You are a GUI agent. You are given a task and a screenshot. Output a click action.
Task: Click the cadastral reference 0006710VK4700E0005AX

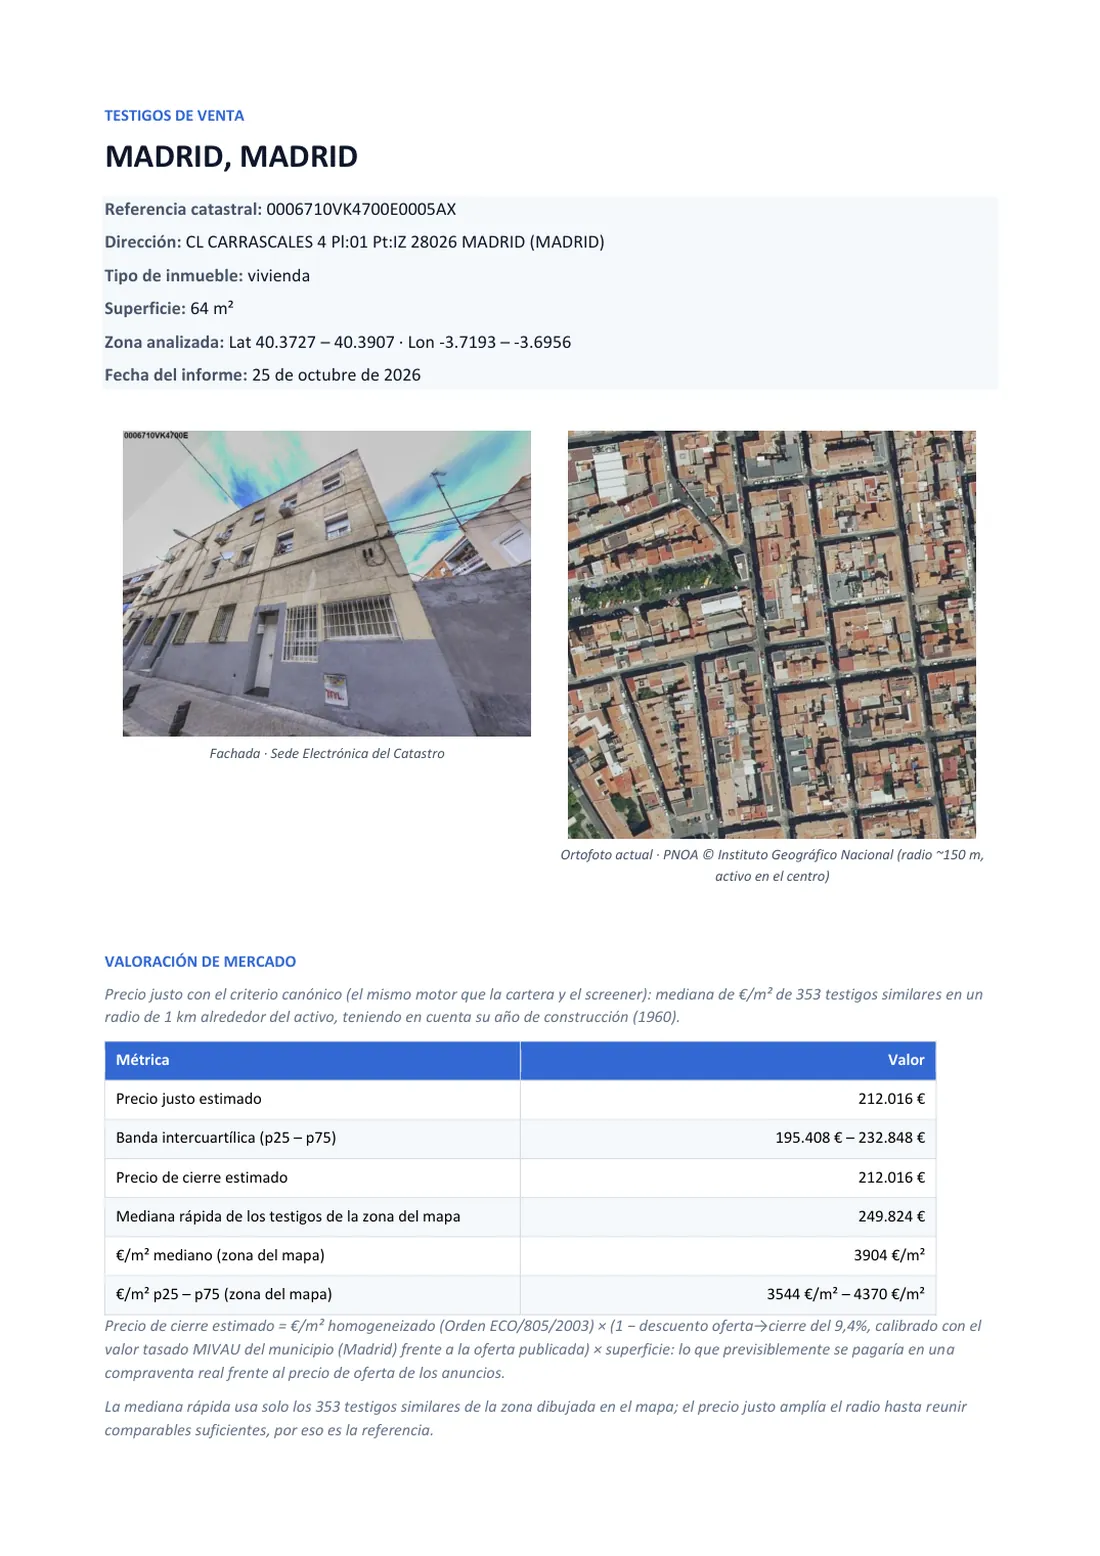(x=361, y=209)
